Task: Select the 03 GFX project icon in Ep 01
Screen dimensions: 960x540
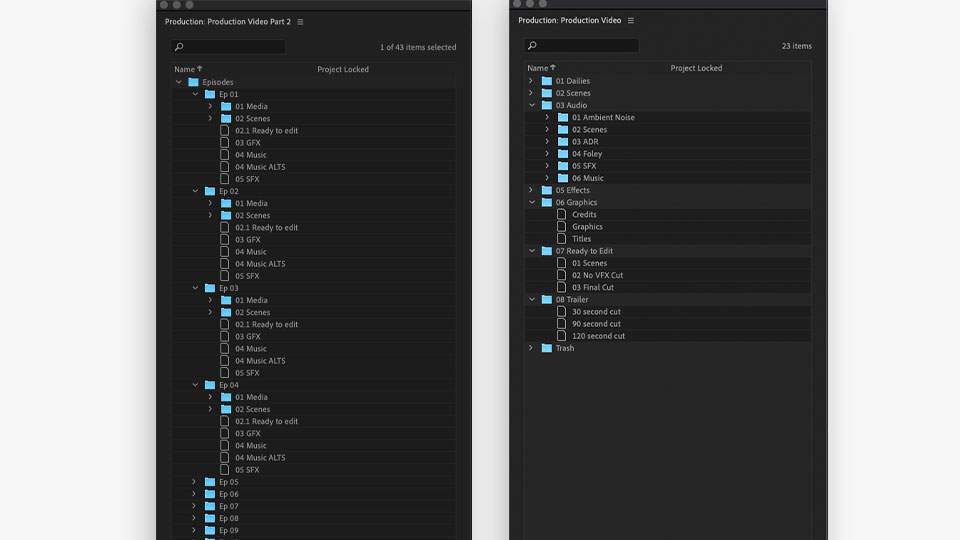Action: point(225,143)
